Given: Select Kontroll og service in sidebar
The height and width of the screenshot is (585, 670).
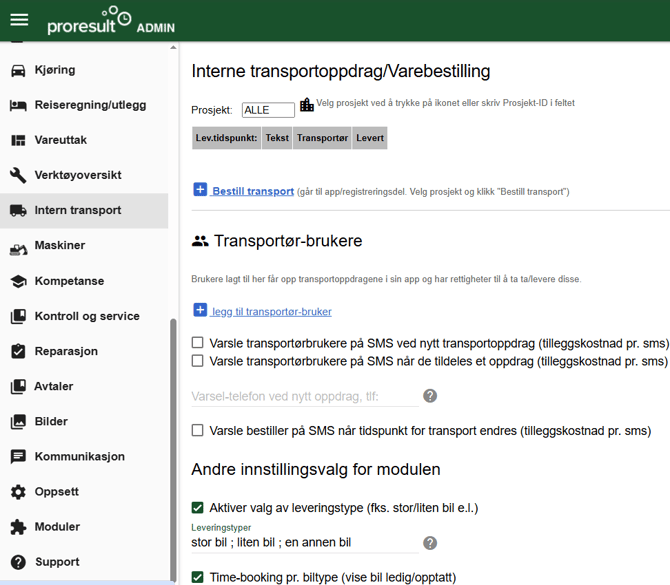Looking at the screenshot, I should 86,316.
